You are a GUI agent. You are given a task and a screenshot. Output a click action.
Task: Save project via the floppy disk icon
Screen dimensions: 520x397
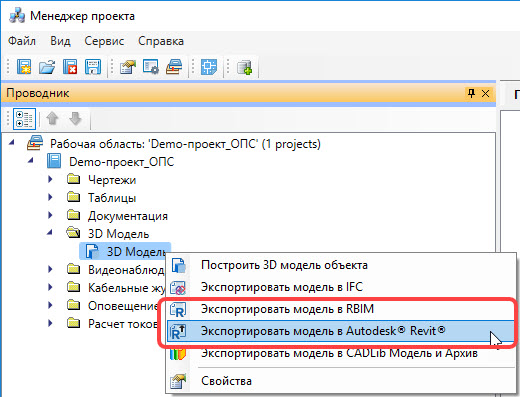coord(93,67)
